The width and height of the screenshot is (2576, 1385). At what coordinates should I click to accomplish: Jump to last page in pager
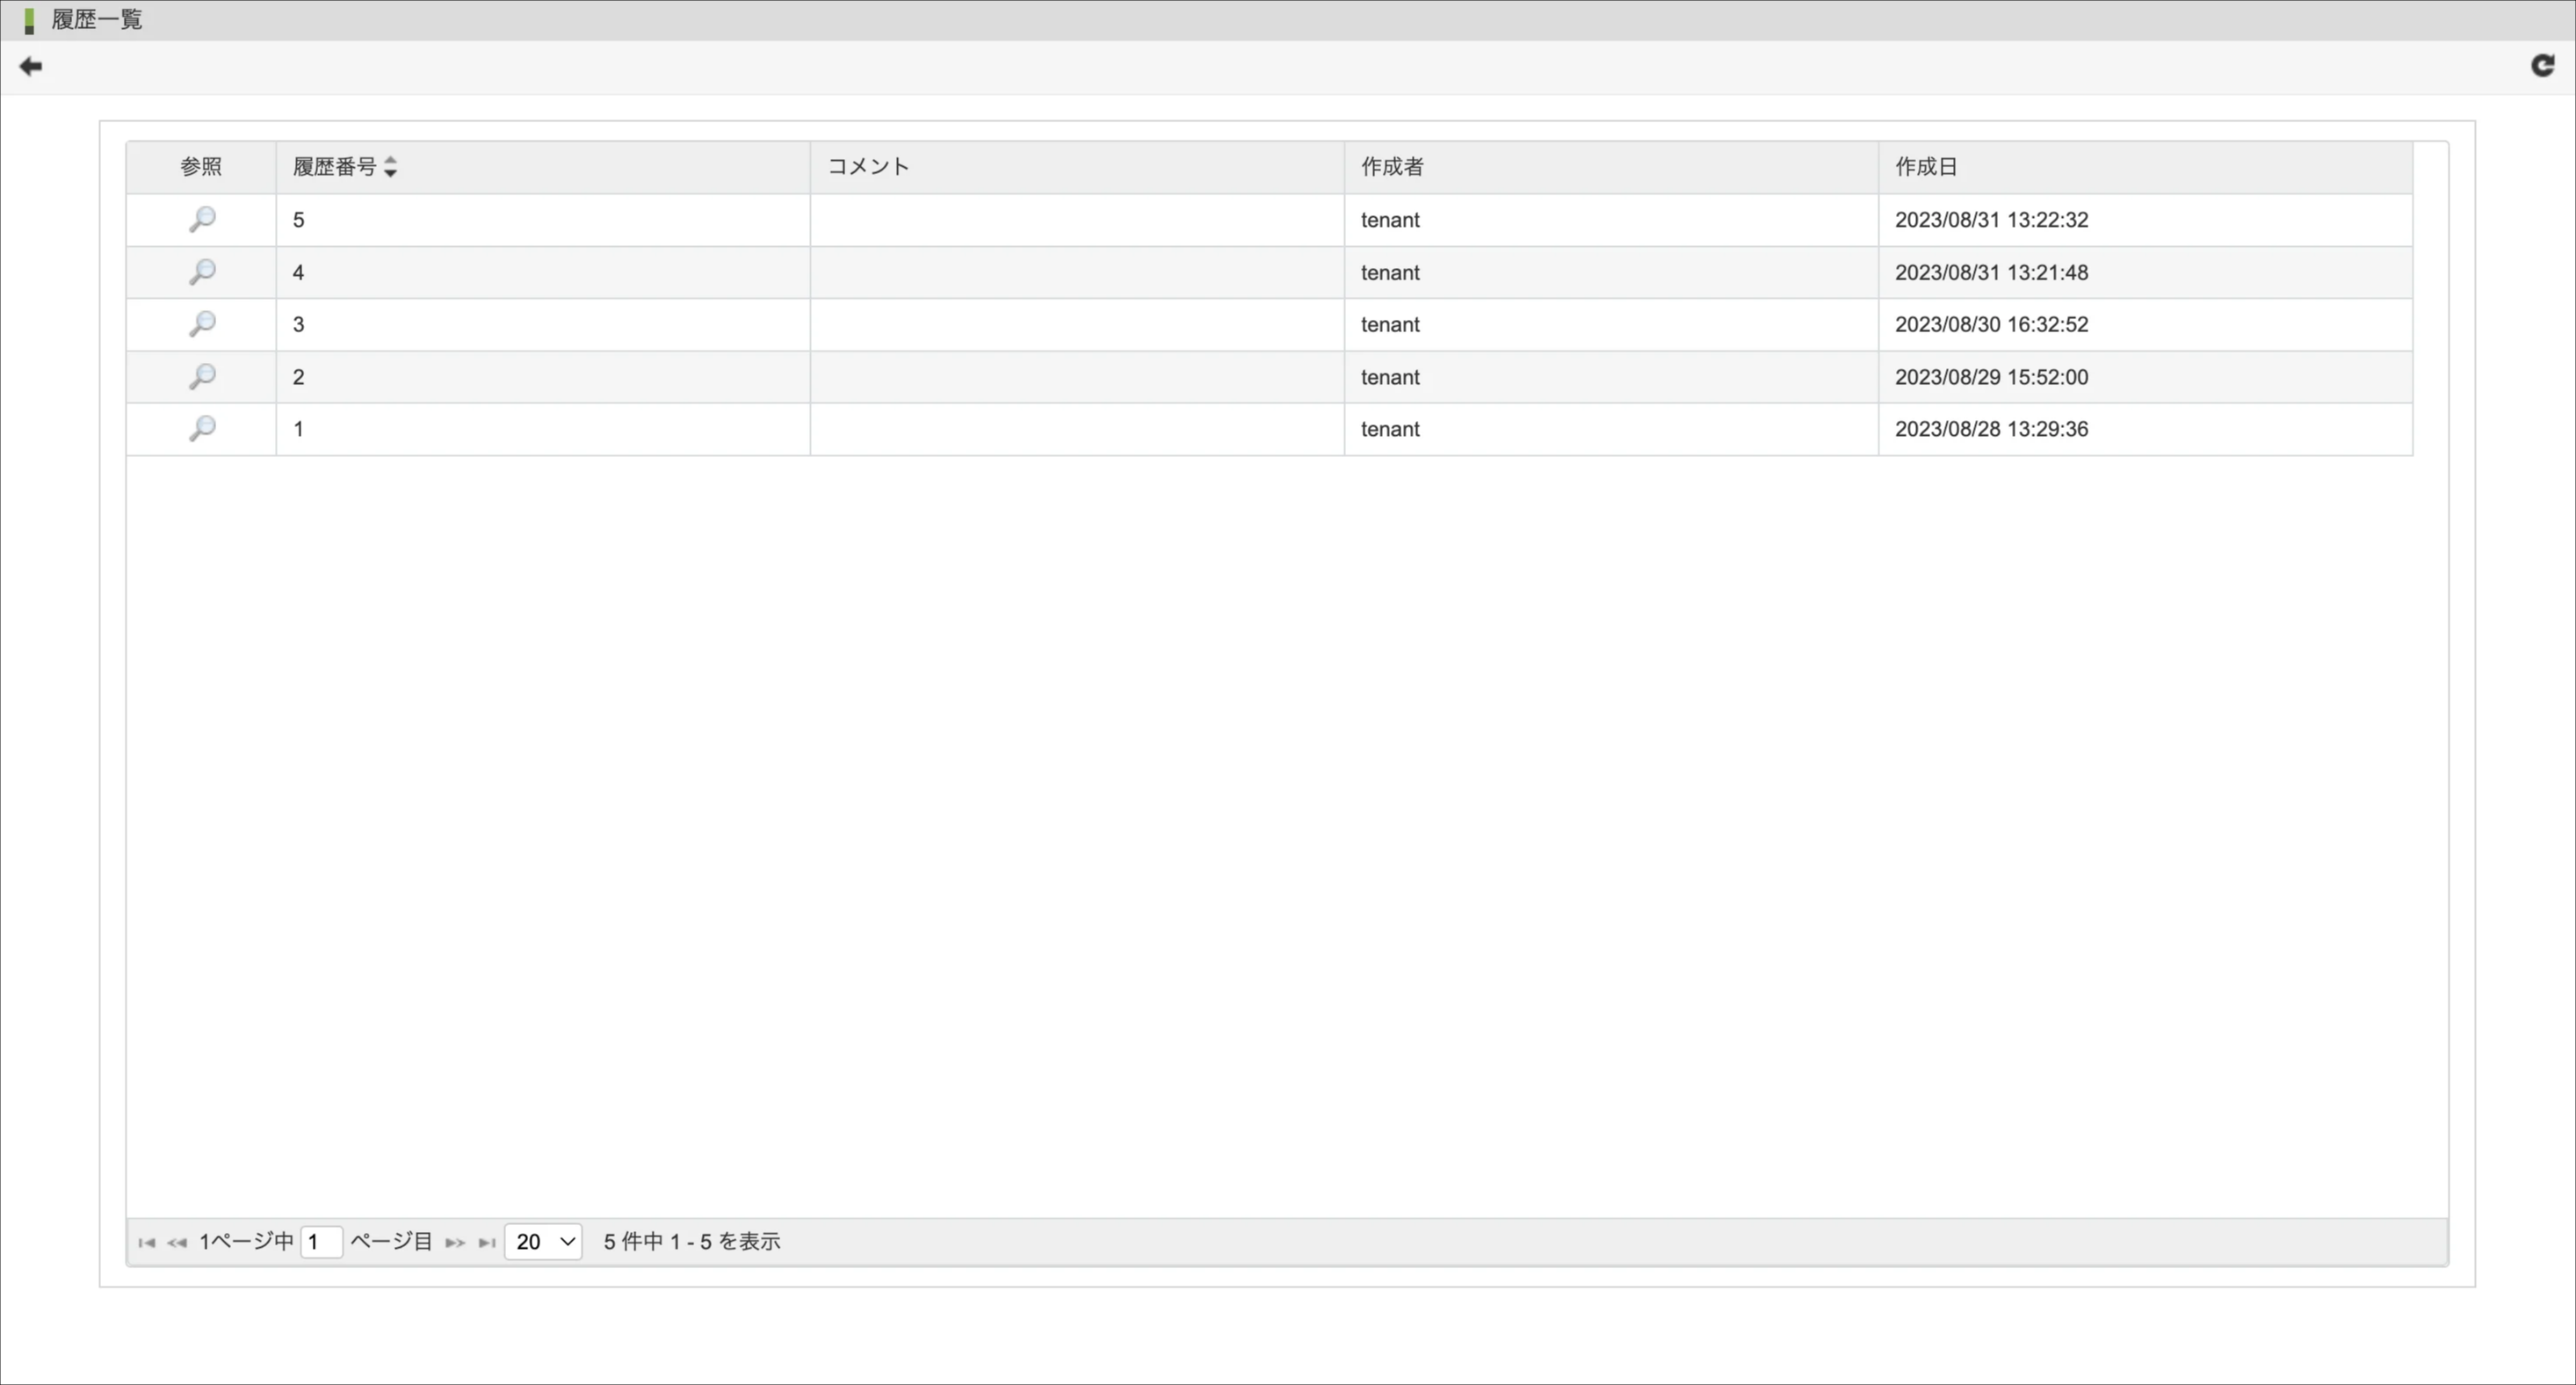coord(487,1242)
